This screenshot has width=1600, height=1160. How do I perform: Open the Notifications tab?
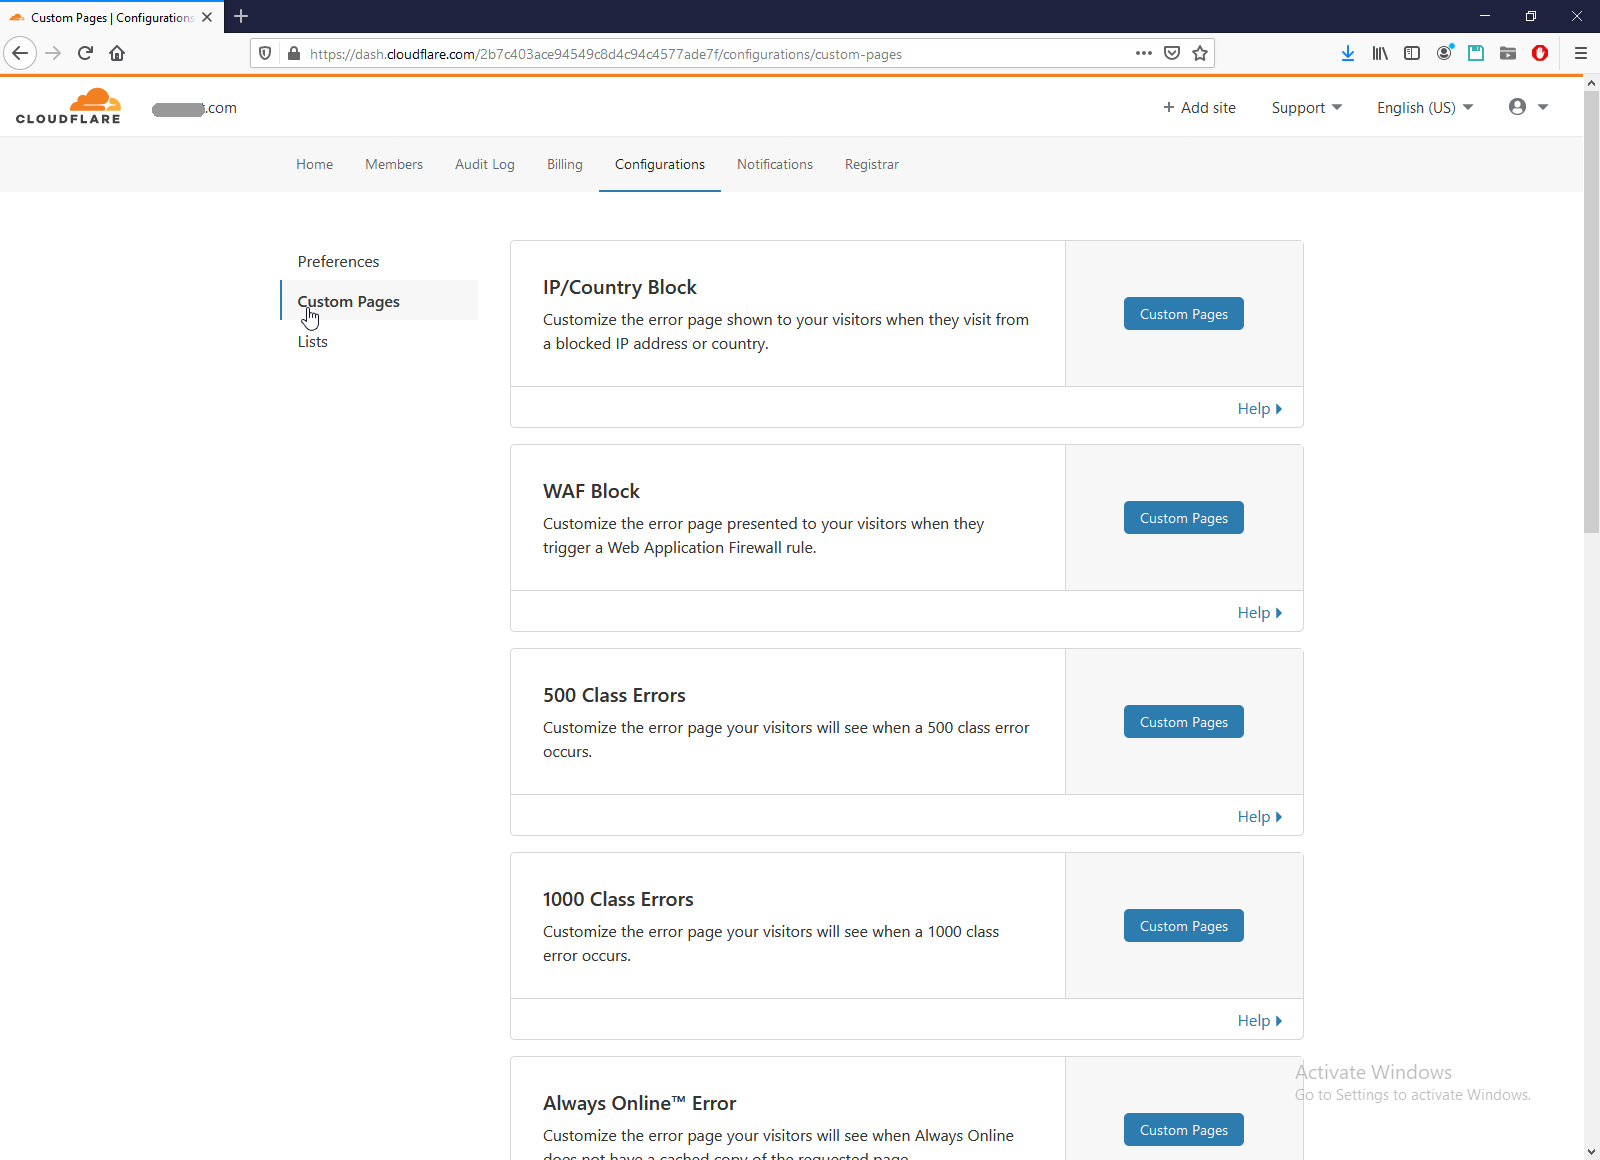tap(775, 164)
